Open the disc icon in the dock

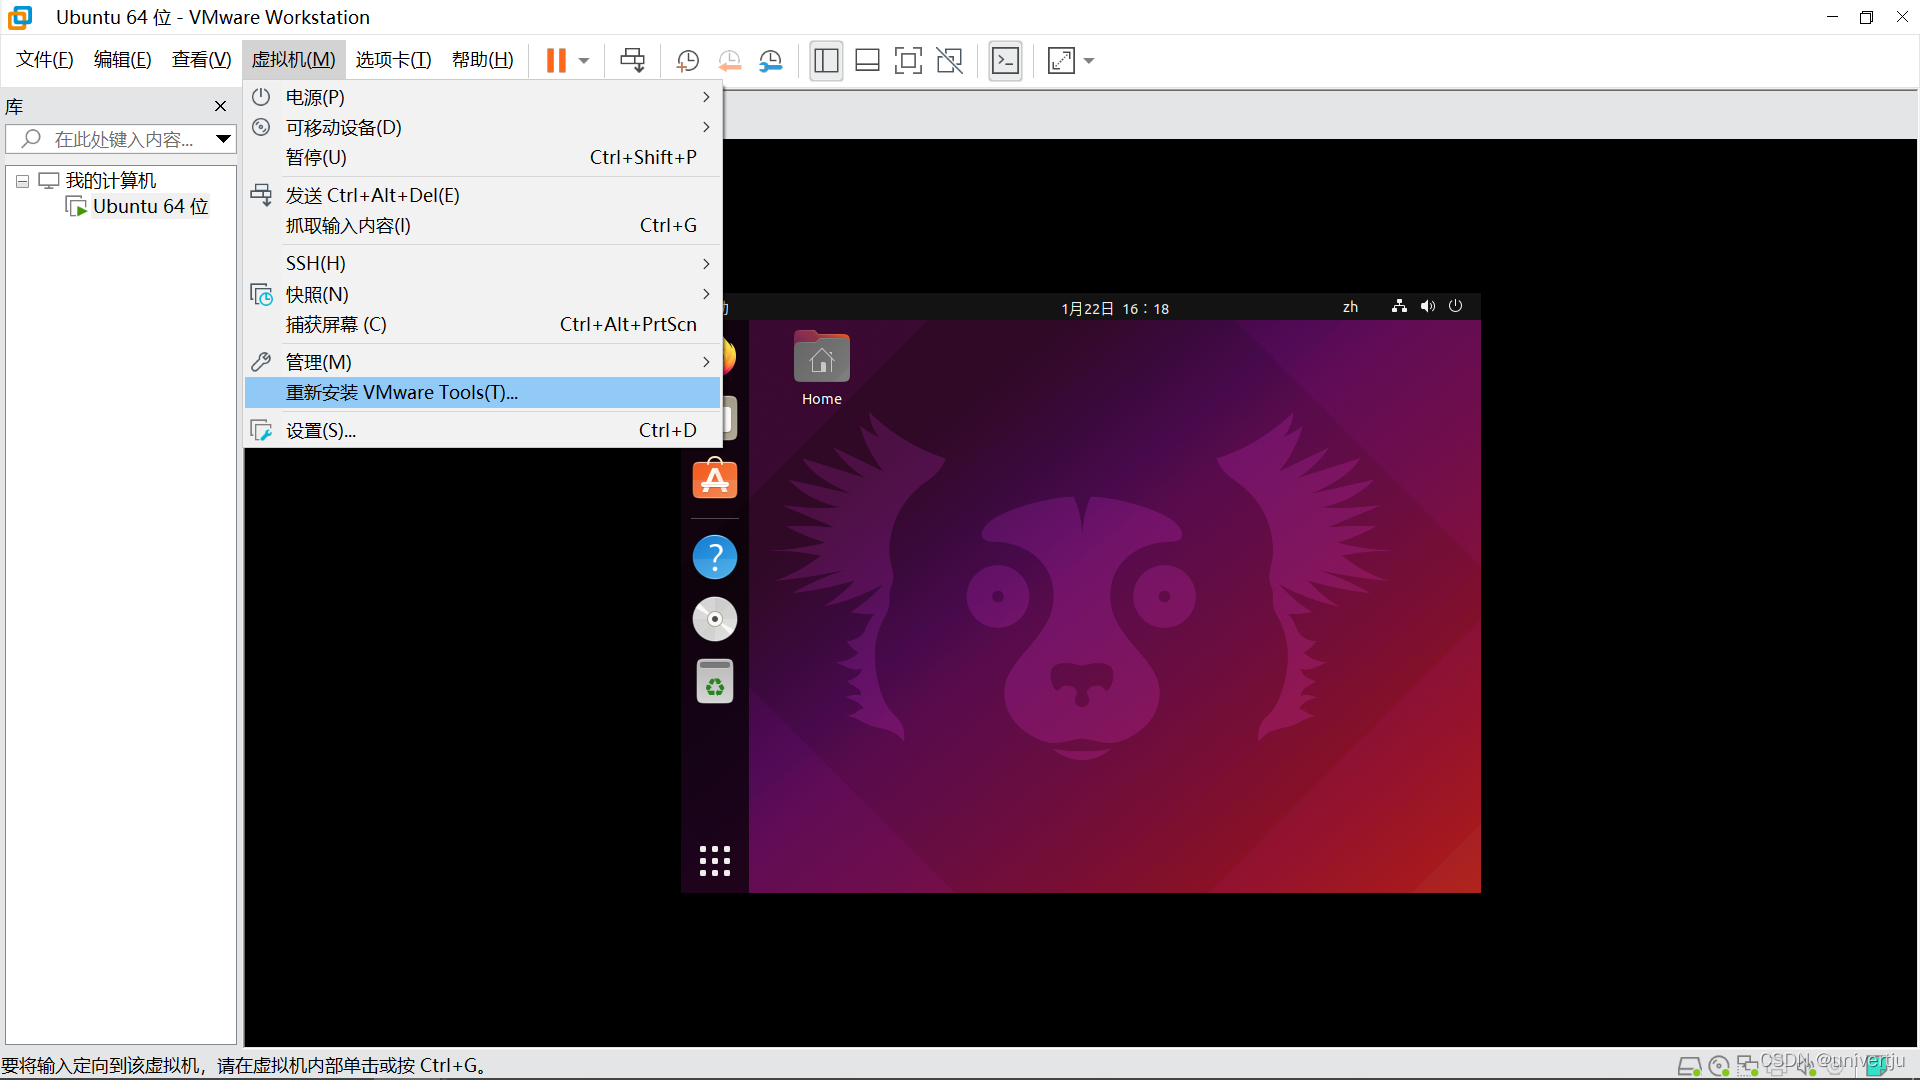(x=715, y=619)
